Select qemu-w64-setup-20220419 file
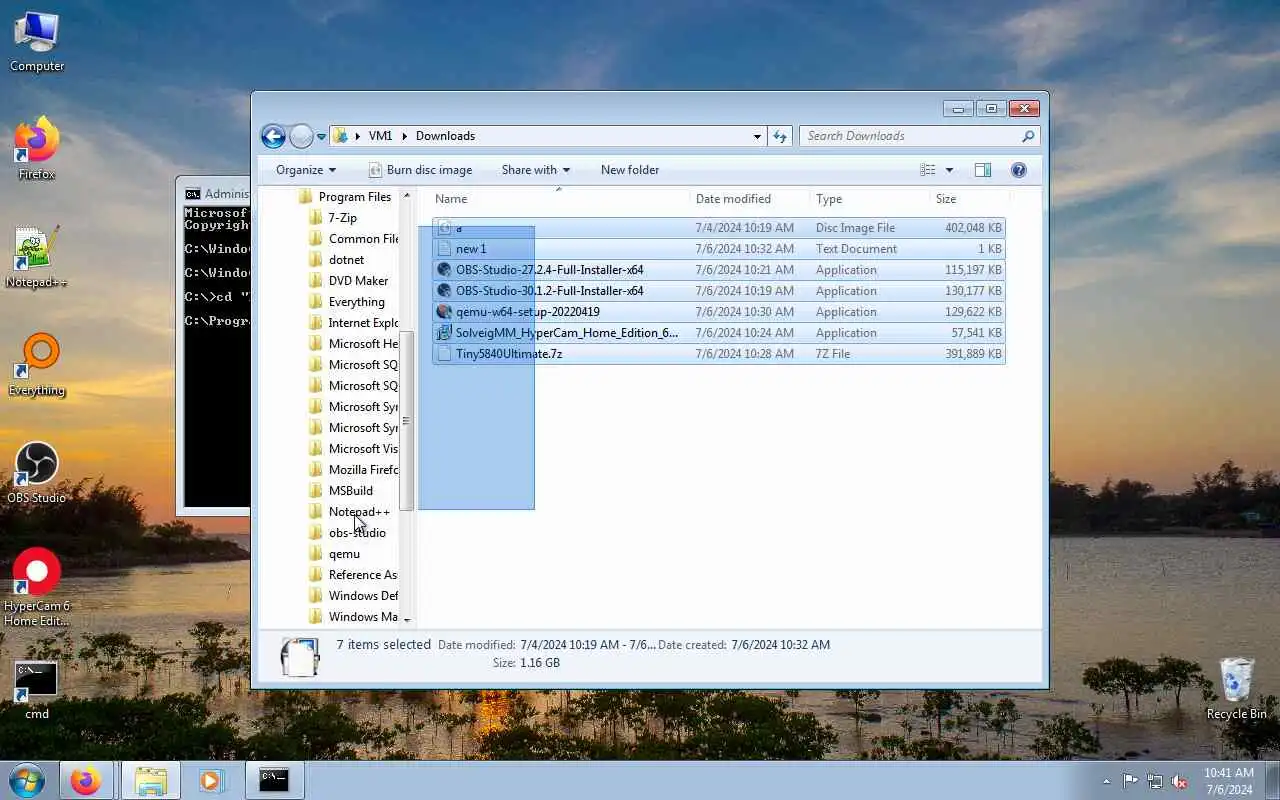This screenshot has width=1280, height=800. click(x=719, y=312)
